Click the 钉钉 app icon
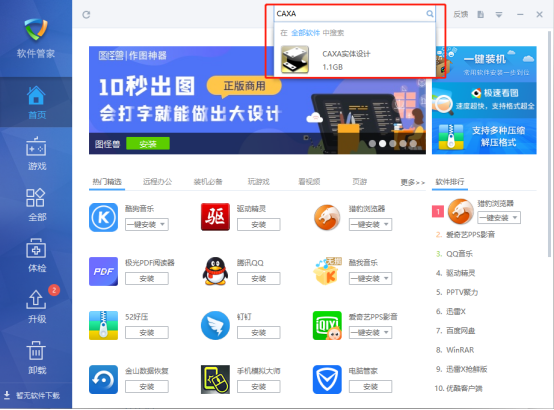Screen dimensions: 554x410 215,325
